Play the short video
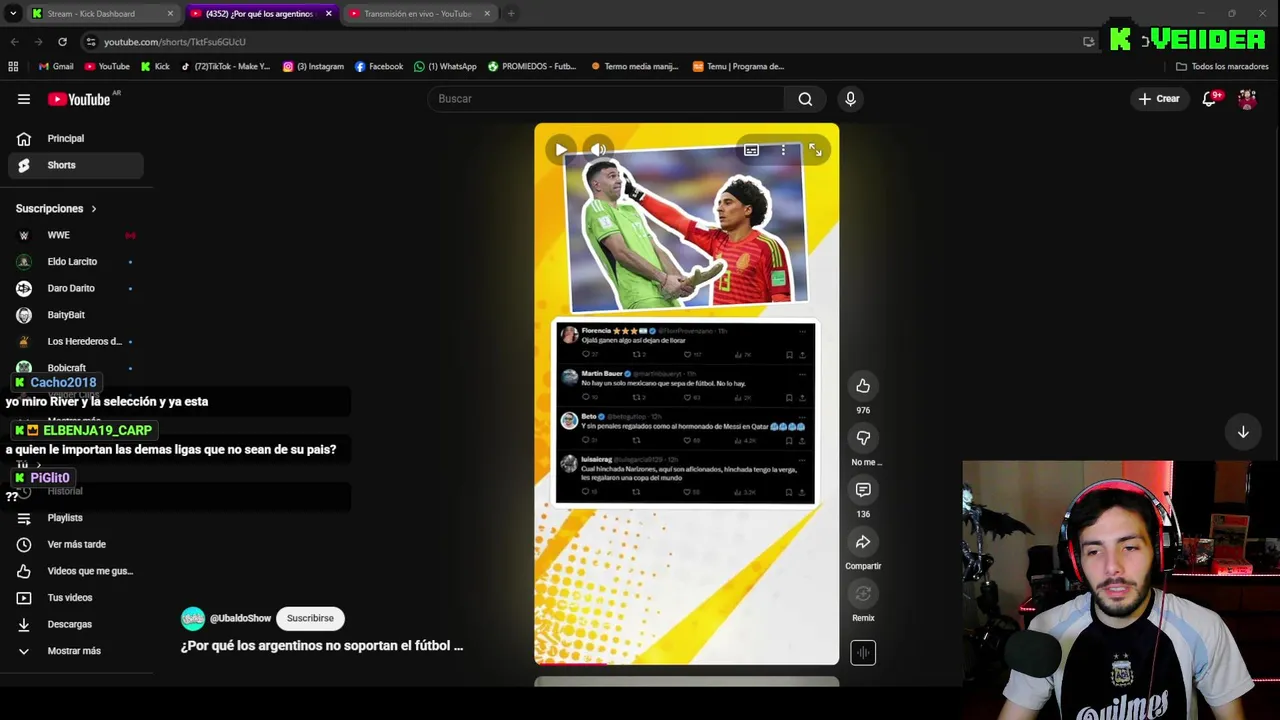This screenshot has width=1280, height=720. (x=561, y=150)
